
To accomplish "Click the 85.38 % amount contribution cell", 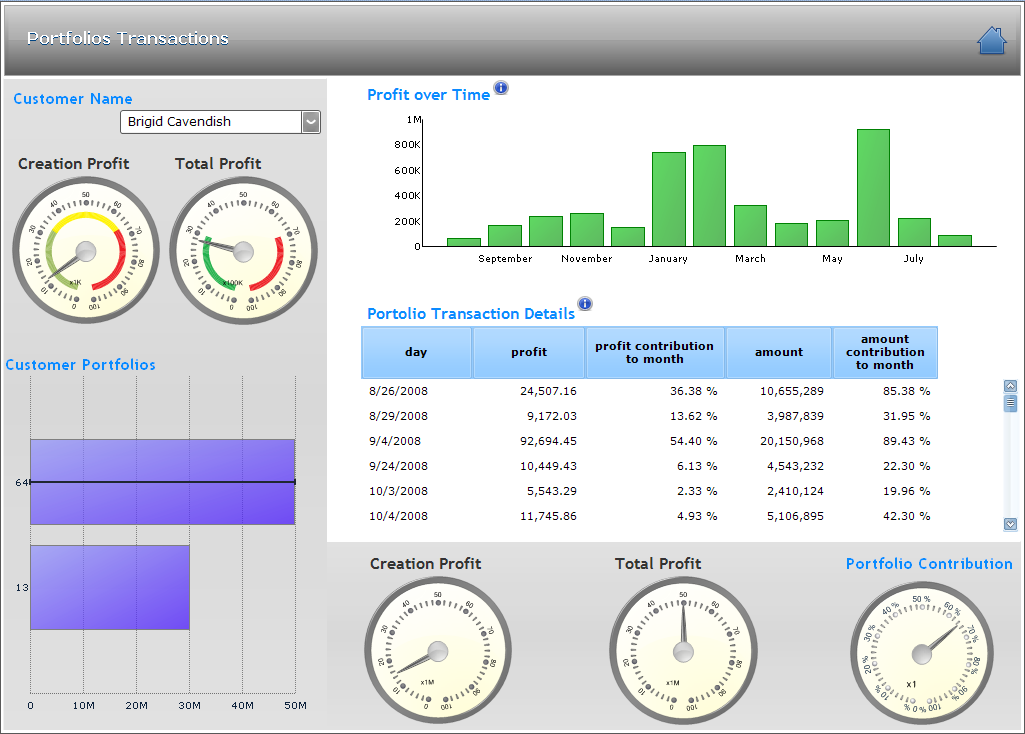I will 907,391.
